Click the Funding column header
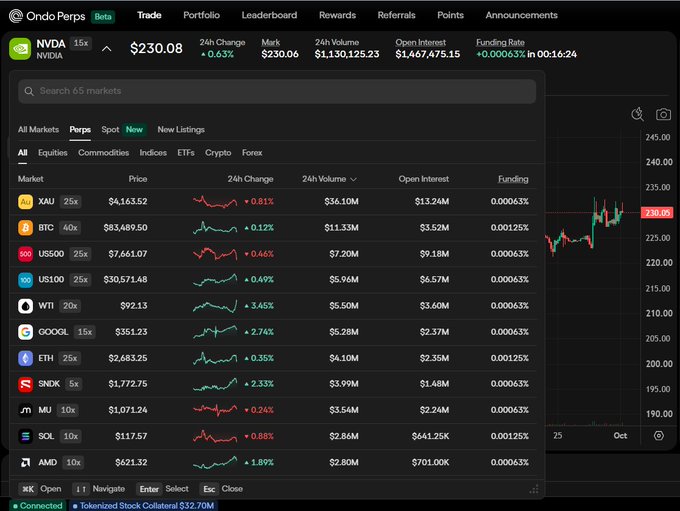This screenshot has width=680, height=511. [x=513, y=179]
